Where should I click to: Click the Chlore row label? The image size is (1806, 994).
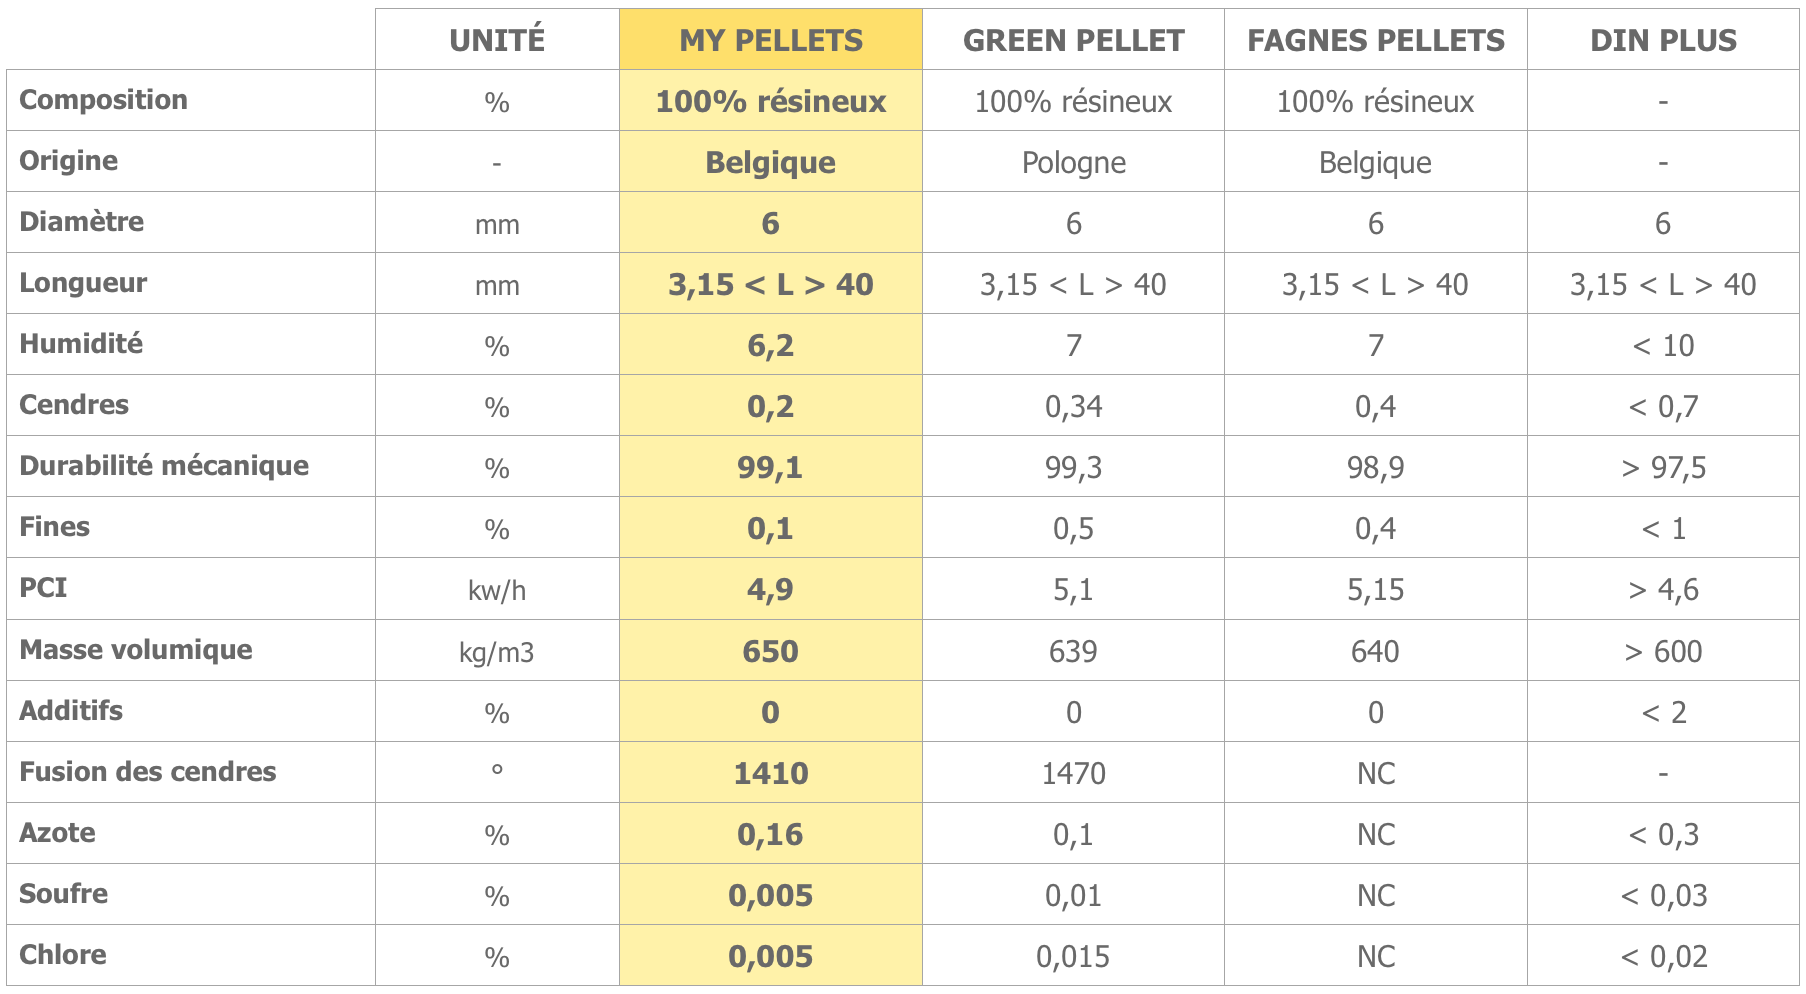coord(63,955)
